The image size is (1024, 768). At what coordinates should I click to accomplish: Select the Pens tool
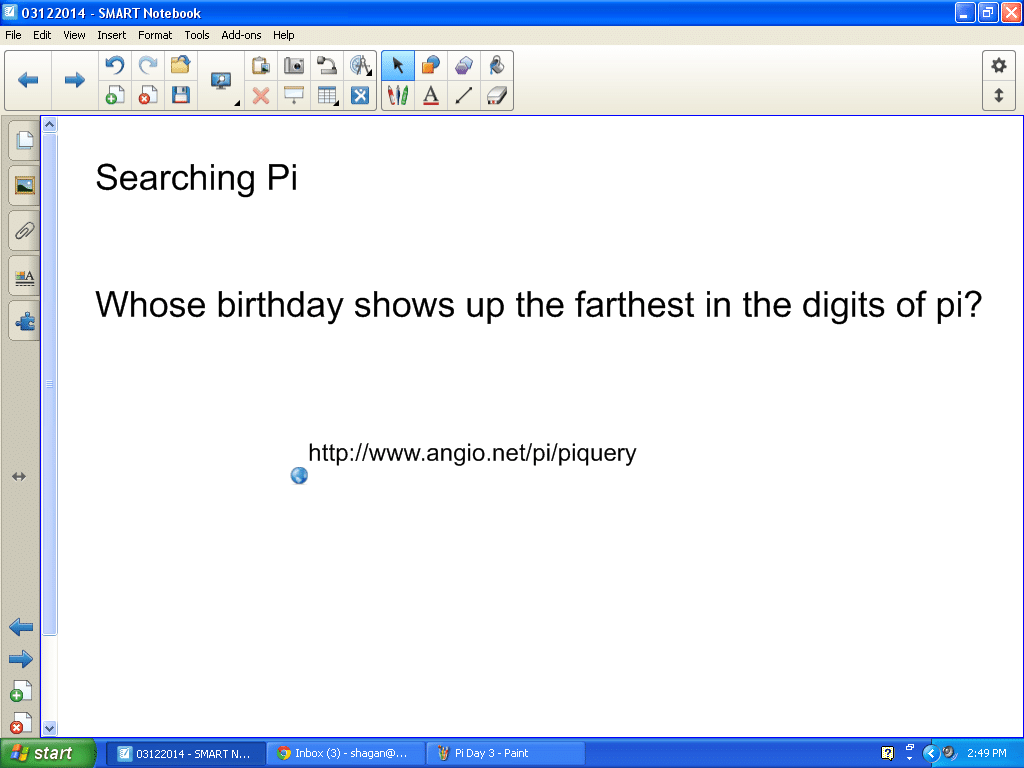click(x=398, y=95)
